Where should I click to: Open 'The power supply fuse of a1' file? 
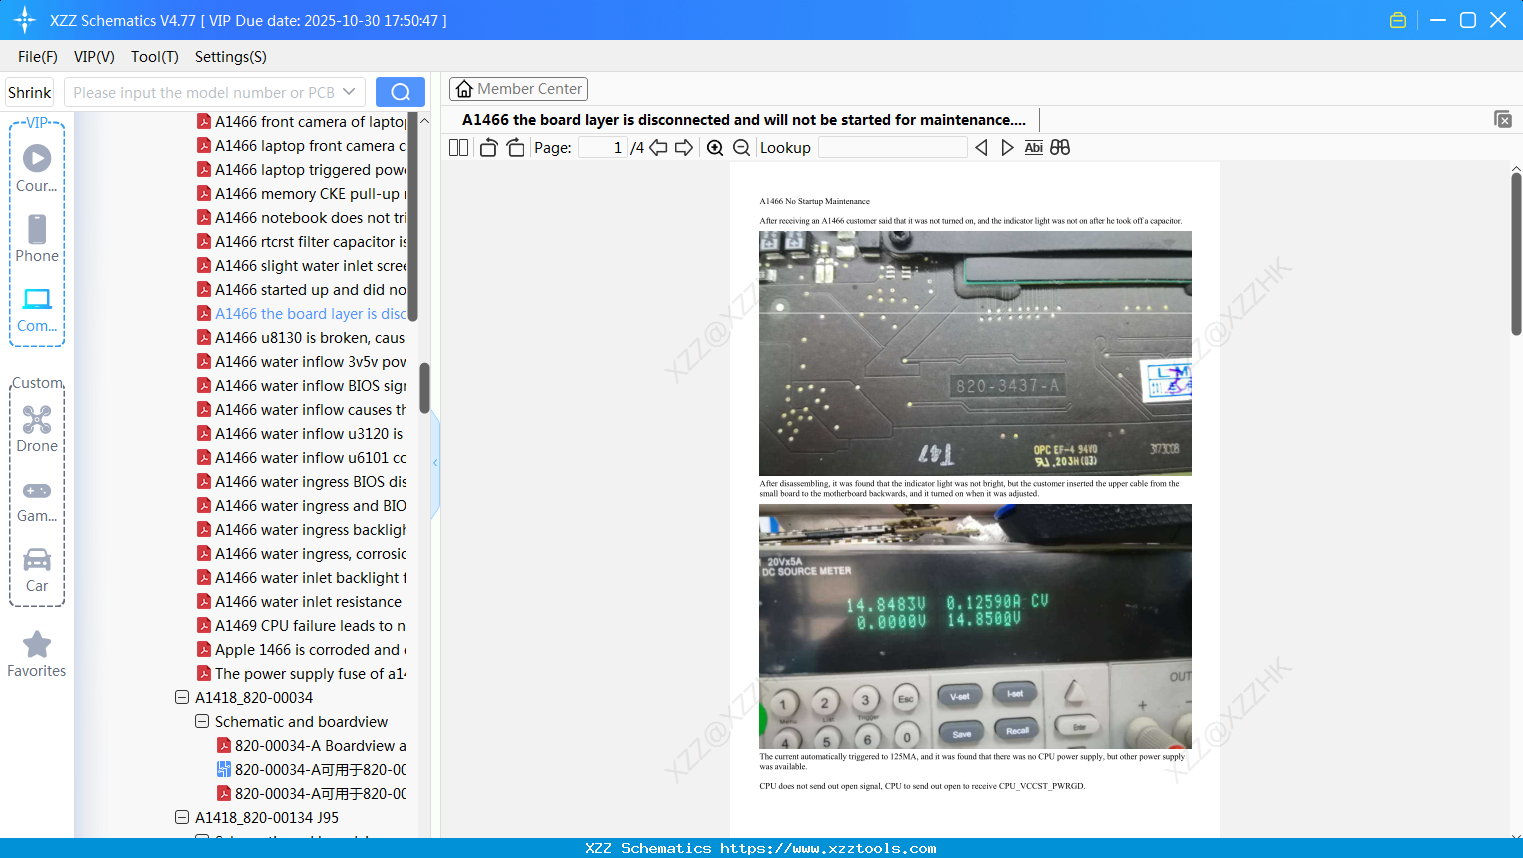click(310, 674)
